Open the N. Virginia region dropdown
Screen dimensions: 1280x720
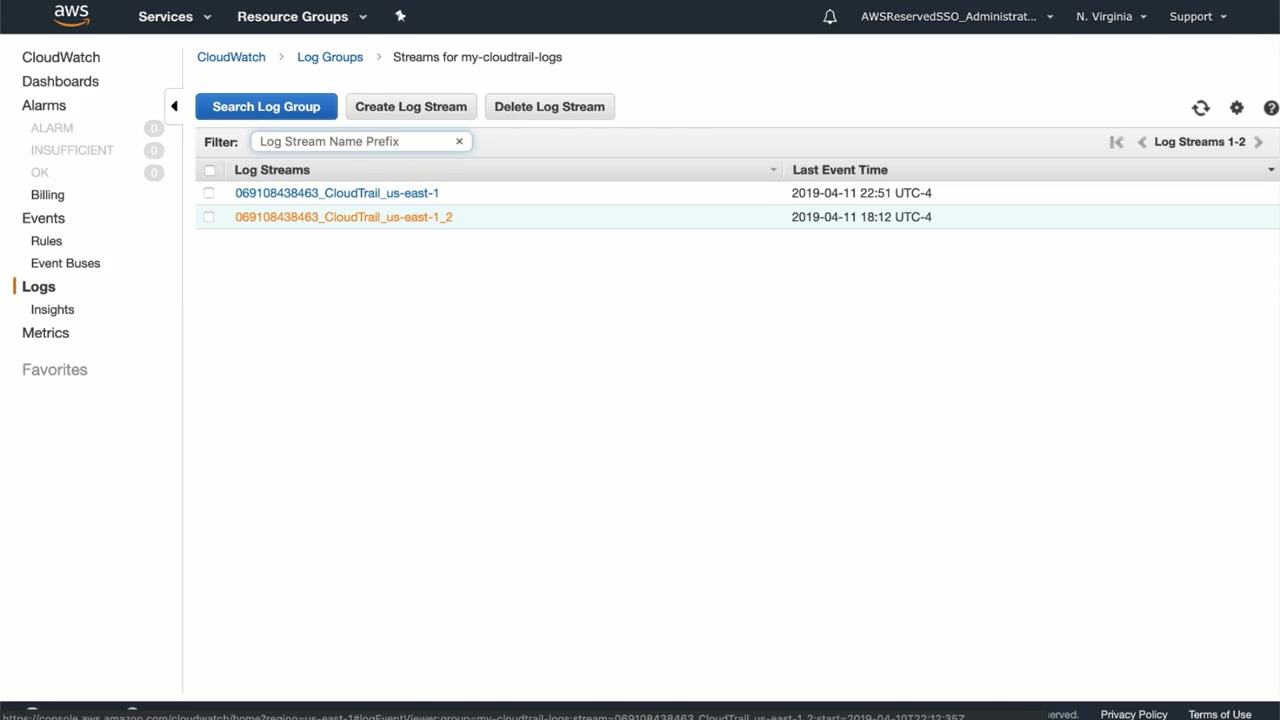(x=1111, y=17)
